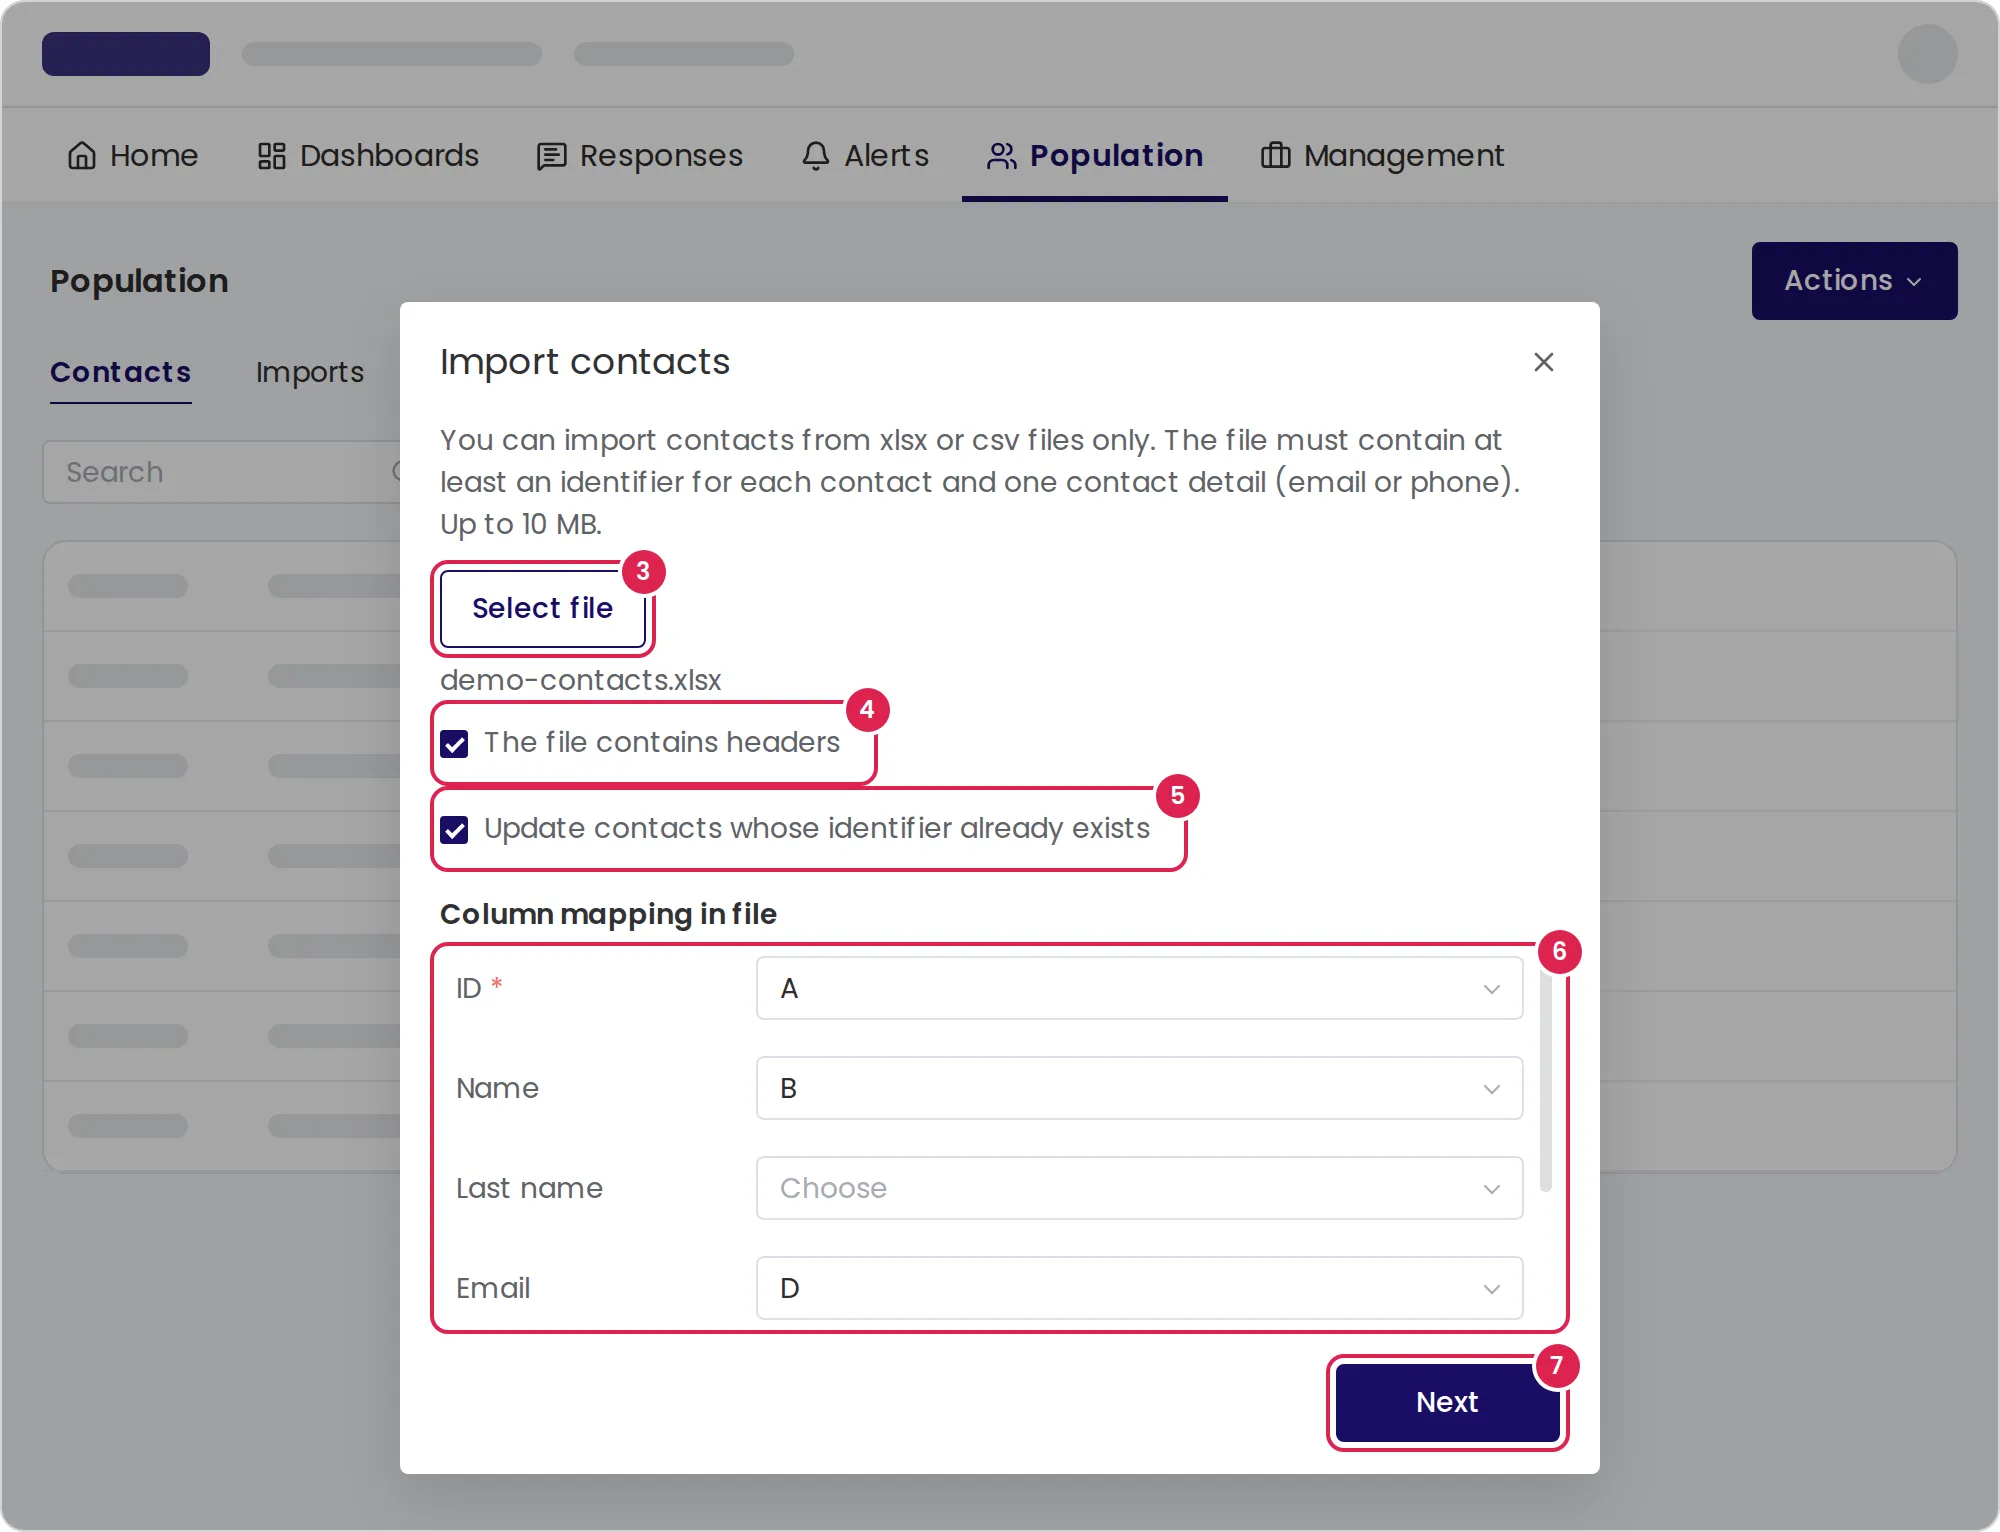
Task: Close the Import contacts dialog
Action: 1543,362
